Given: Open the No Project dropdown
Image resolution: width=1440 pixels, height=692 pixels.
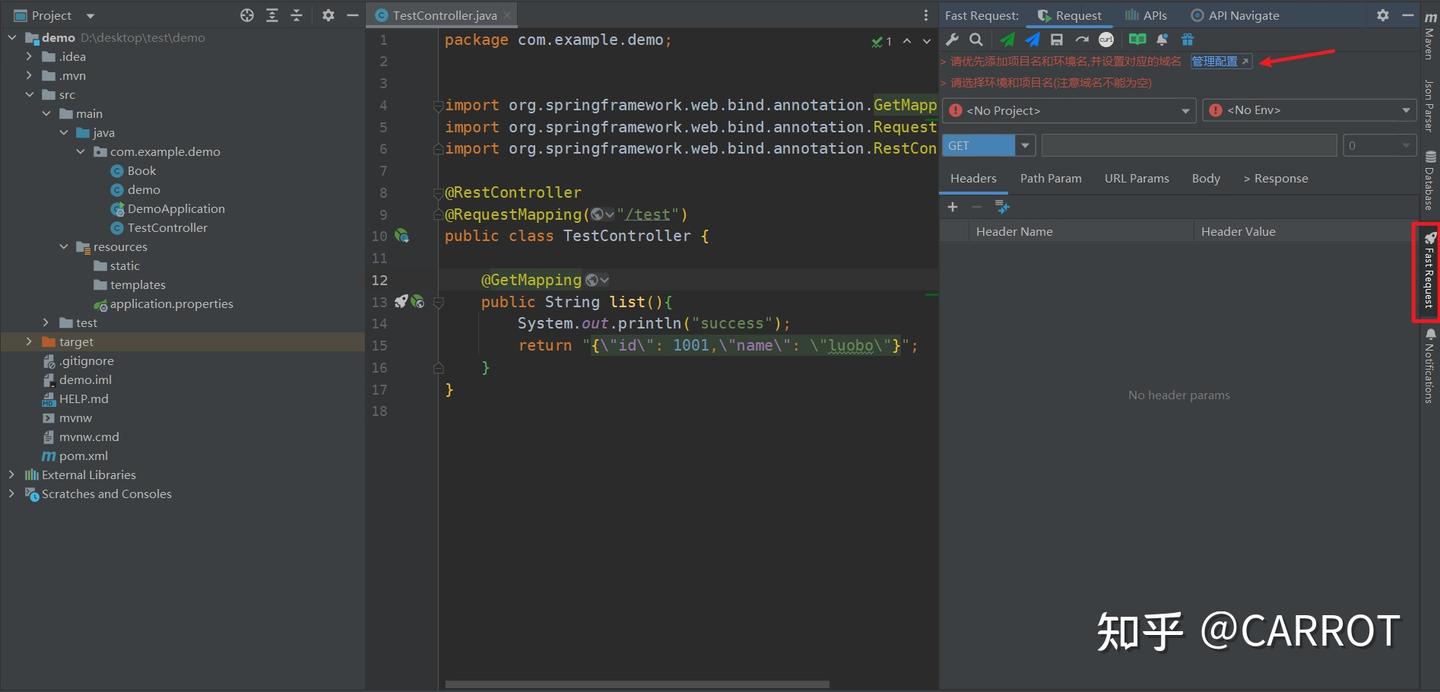Looking at the screenshot, I should [1069, 111].
